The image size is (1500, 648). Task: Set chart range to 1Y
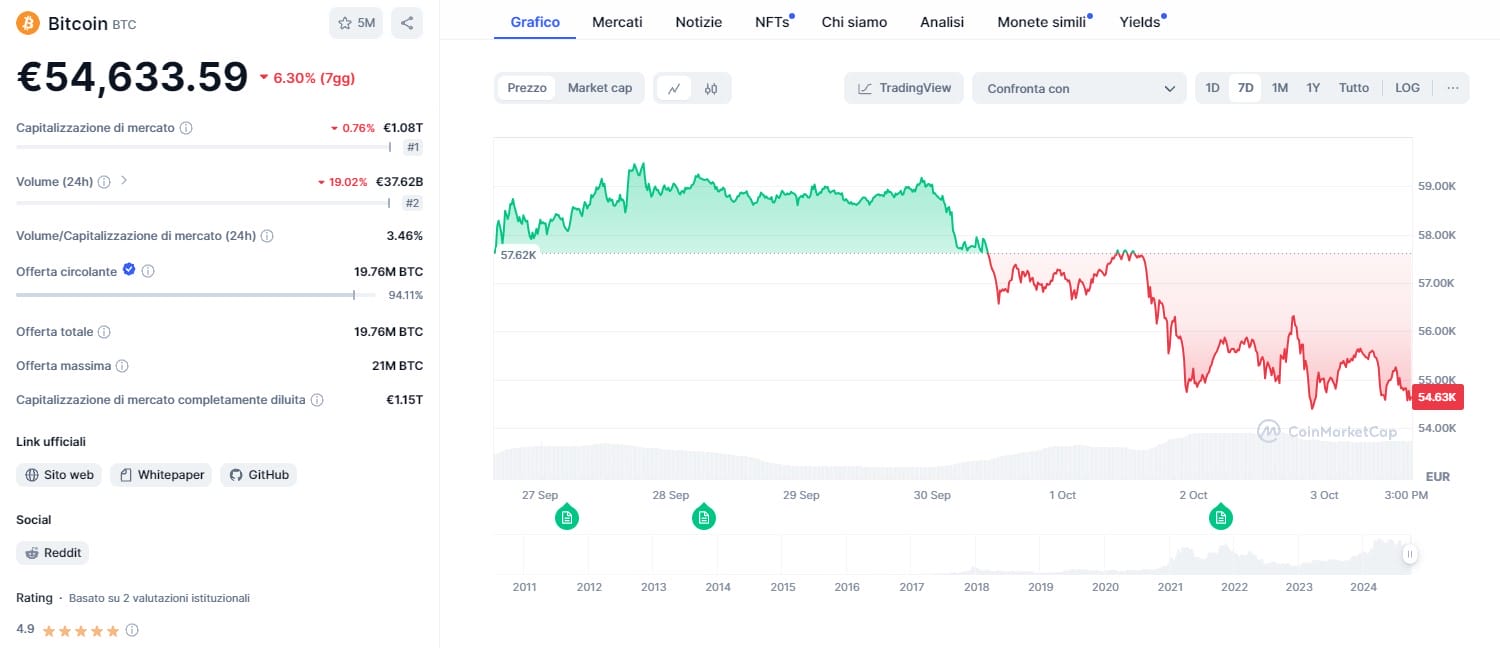1313,88
